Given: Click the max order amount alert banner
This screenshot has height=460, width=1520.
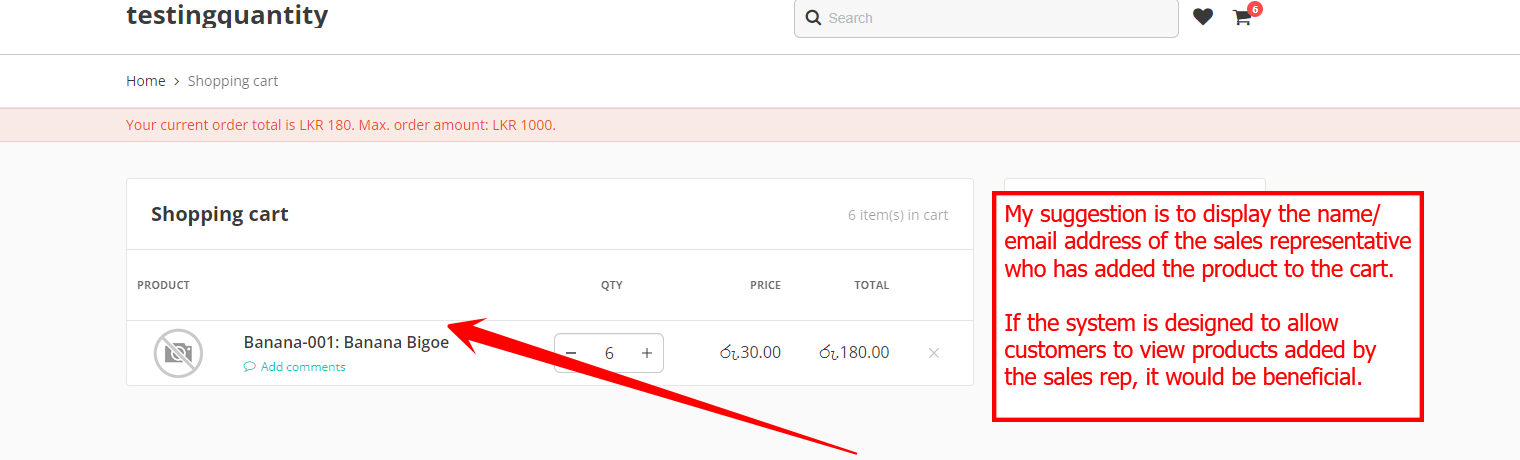Looking at the screenshot, I should pos(340,125).
